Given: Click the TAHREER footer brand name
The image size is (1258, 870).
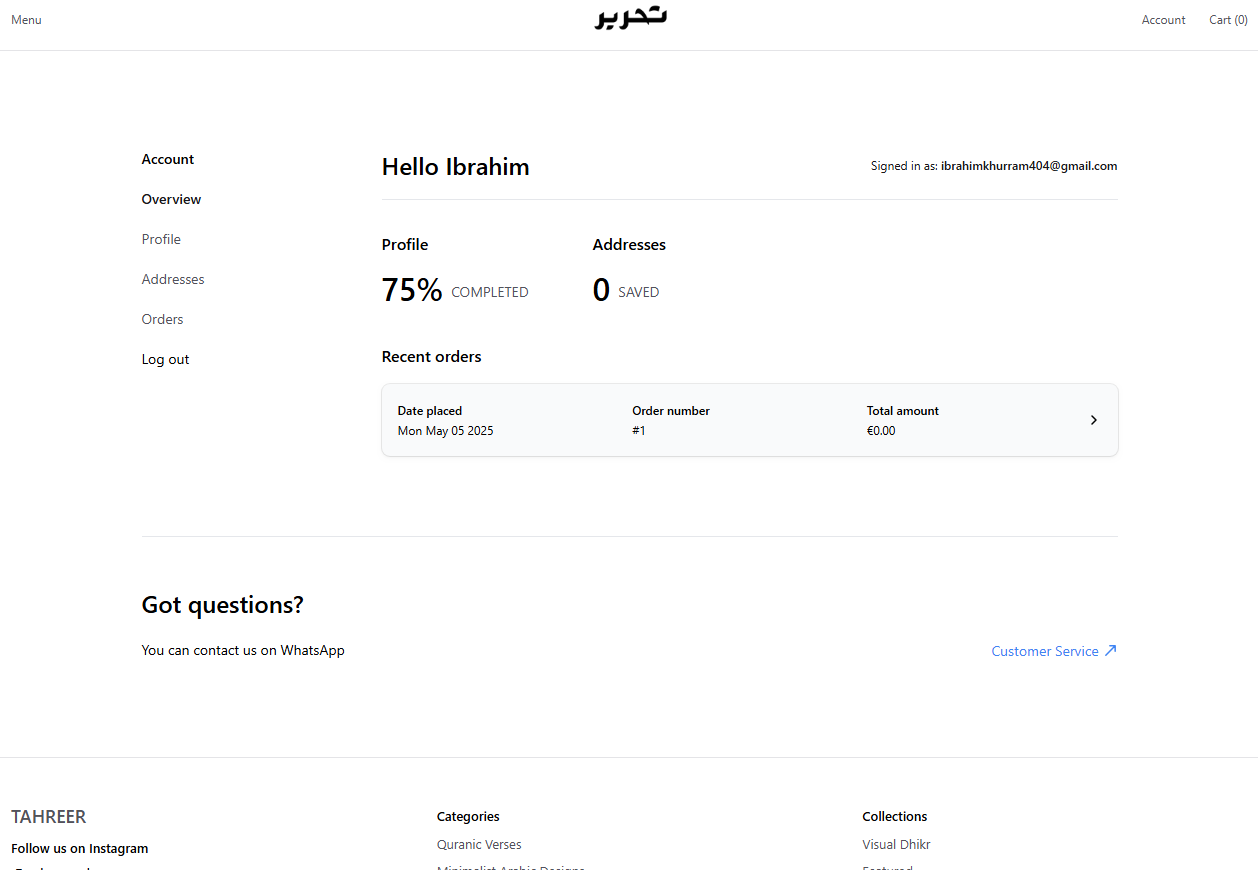Looking at the screenshot, I should coord(48,817).
